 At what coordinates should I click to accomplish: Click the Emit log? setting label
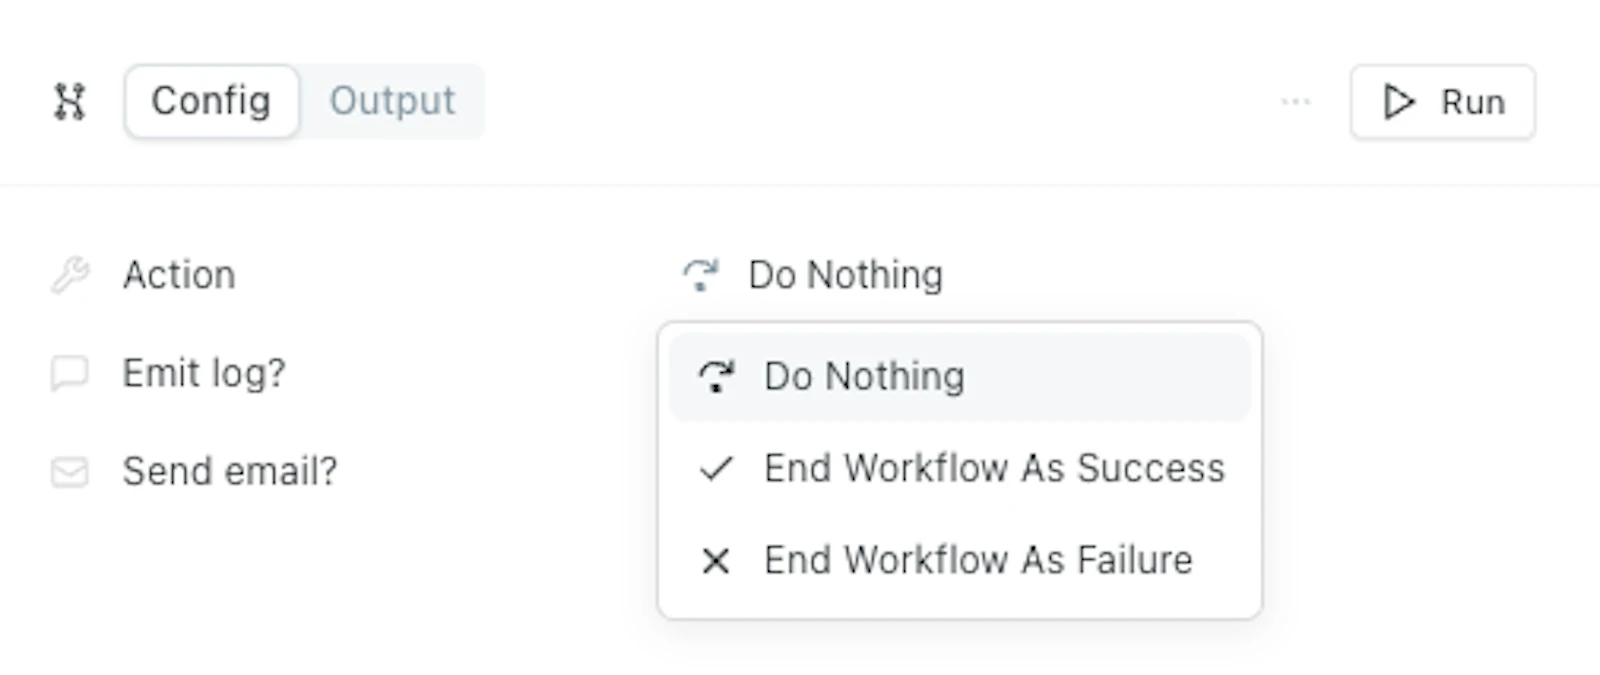pos(204,373)
